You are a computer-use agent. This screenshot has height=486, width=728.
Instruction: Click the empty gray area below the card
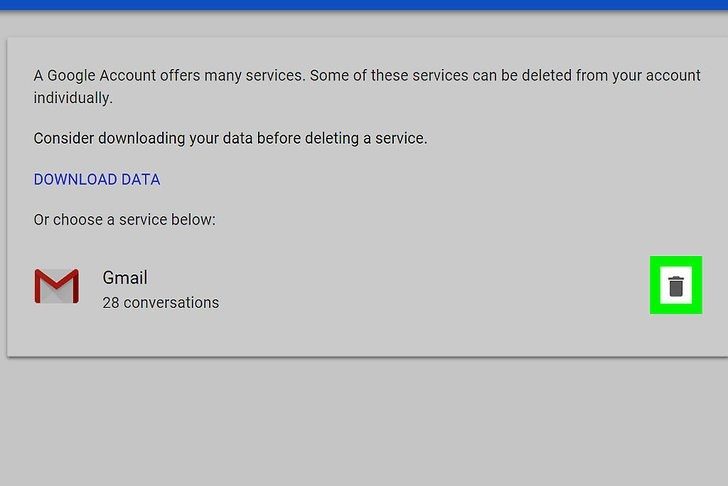pyautogui.click(x=364, y=420)
